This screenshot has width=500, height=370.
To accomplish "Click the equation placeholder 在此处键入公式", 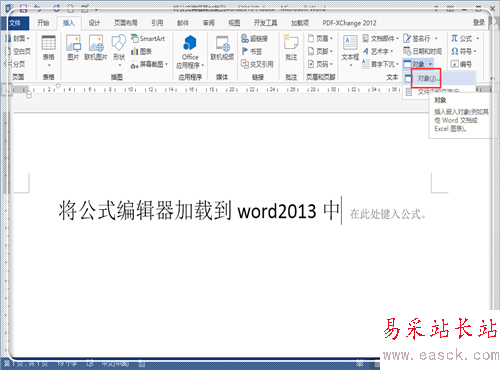I will pos(388,214).
